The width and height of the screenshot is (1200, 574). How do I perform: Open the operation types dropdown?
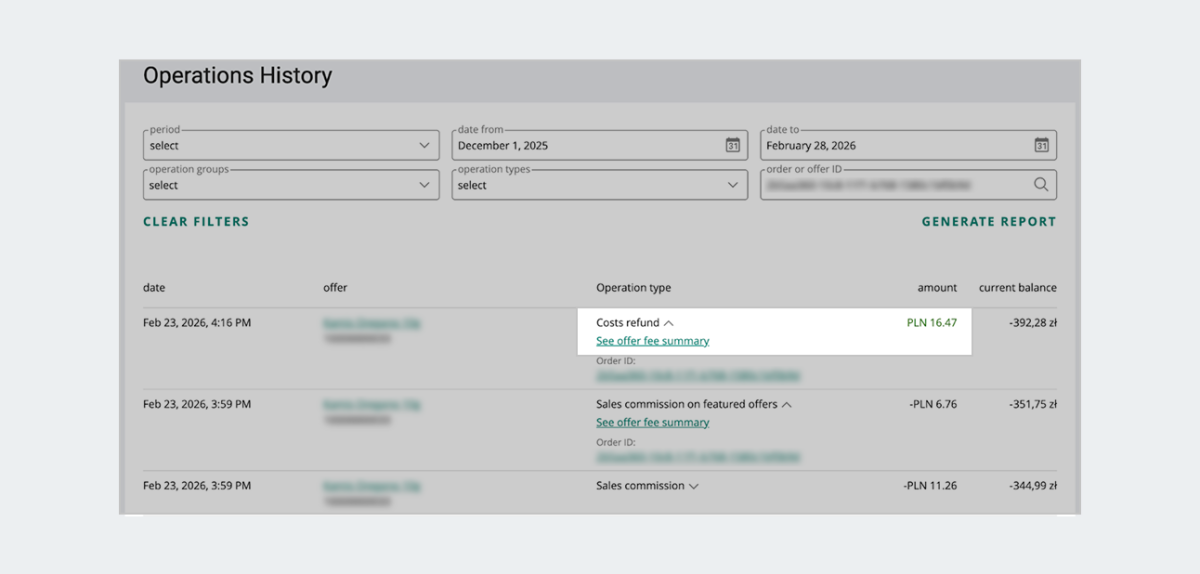[x=599, y=185]
